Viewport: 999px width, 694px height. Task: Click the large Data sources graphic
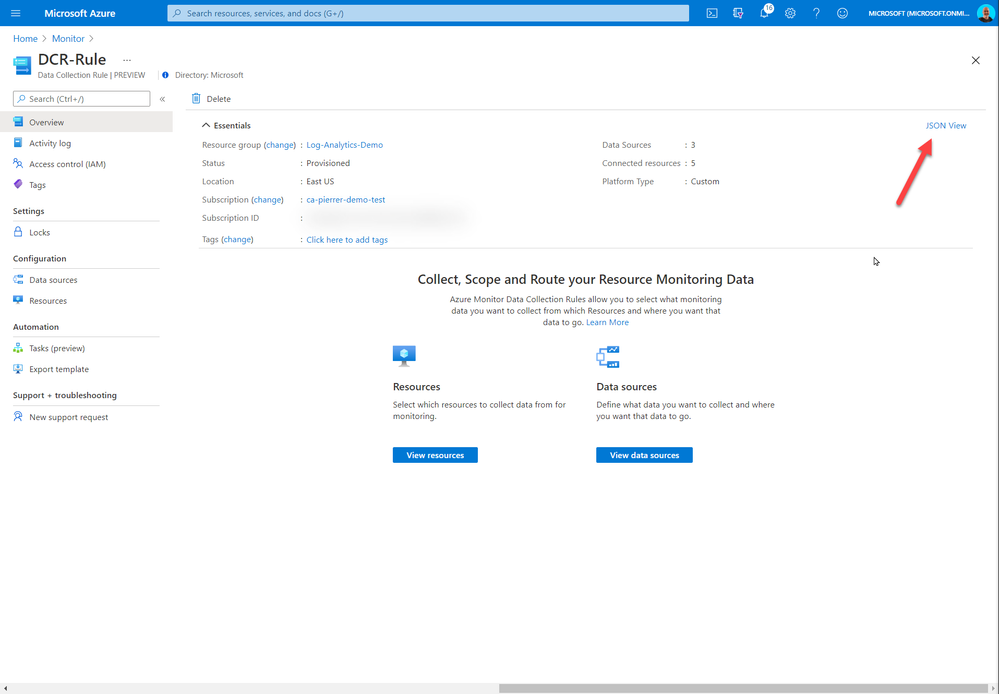608,357
